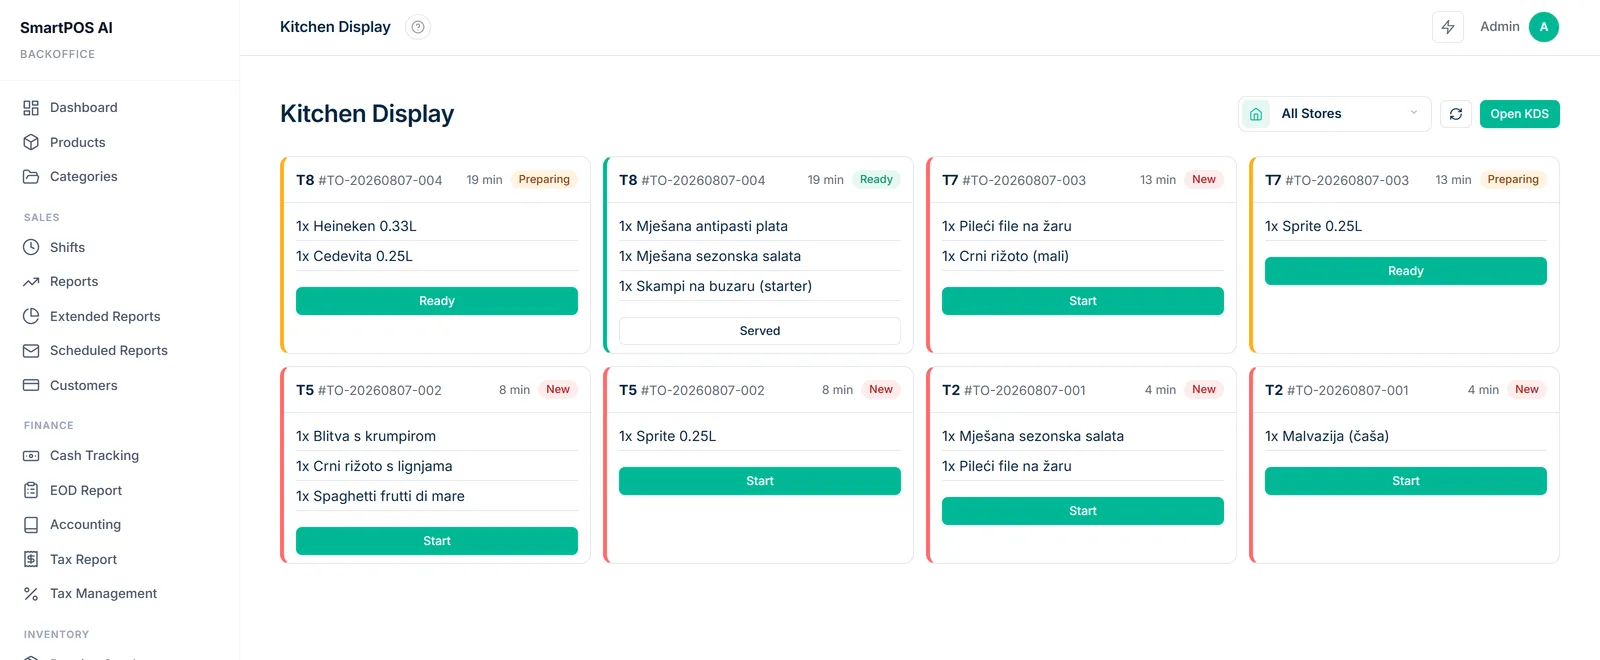1600x660 pixels.
Task: Open Shifts clock icon in sidebar
Action: [x=31, y=247]
